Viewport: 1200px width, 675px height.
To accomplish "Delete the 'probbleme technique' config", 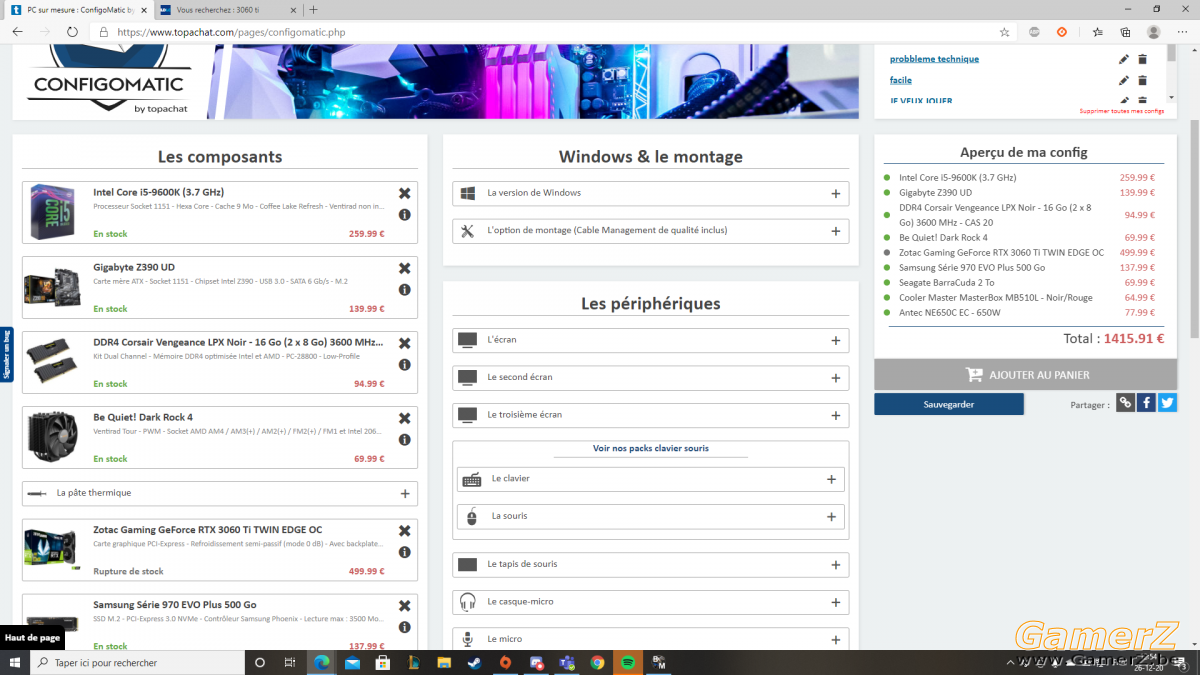I will tap(1142, 59).
